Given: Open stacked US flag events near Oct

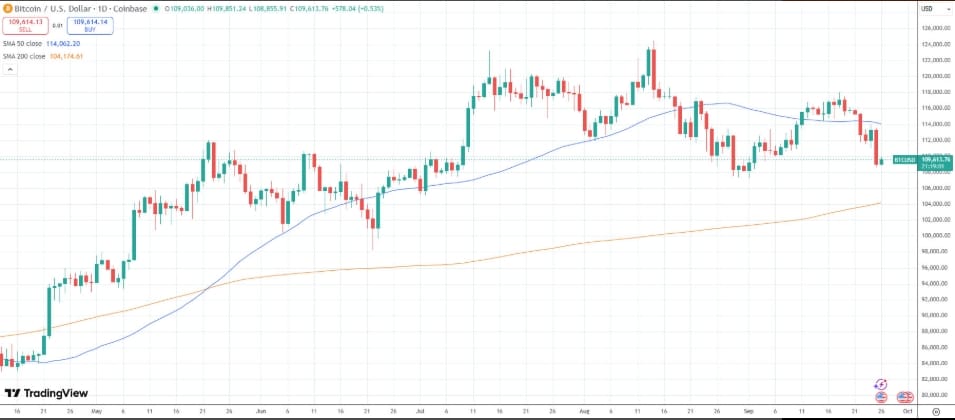Looking at the screenshot, I should click(905, 397).
